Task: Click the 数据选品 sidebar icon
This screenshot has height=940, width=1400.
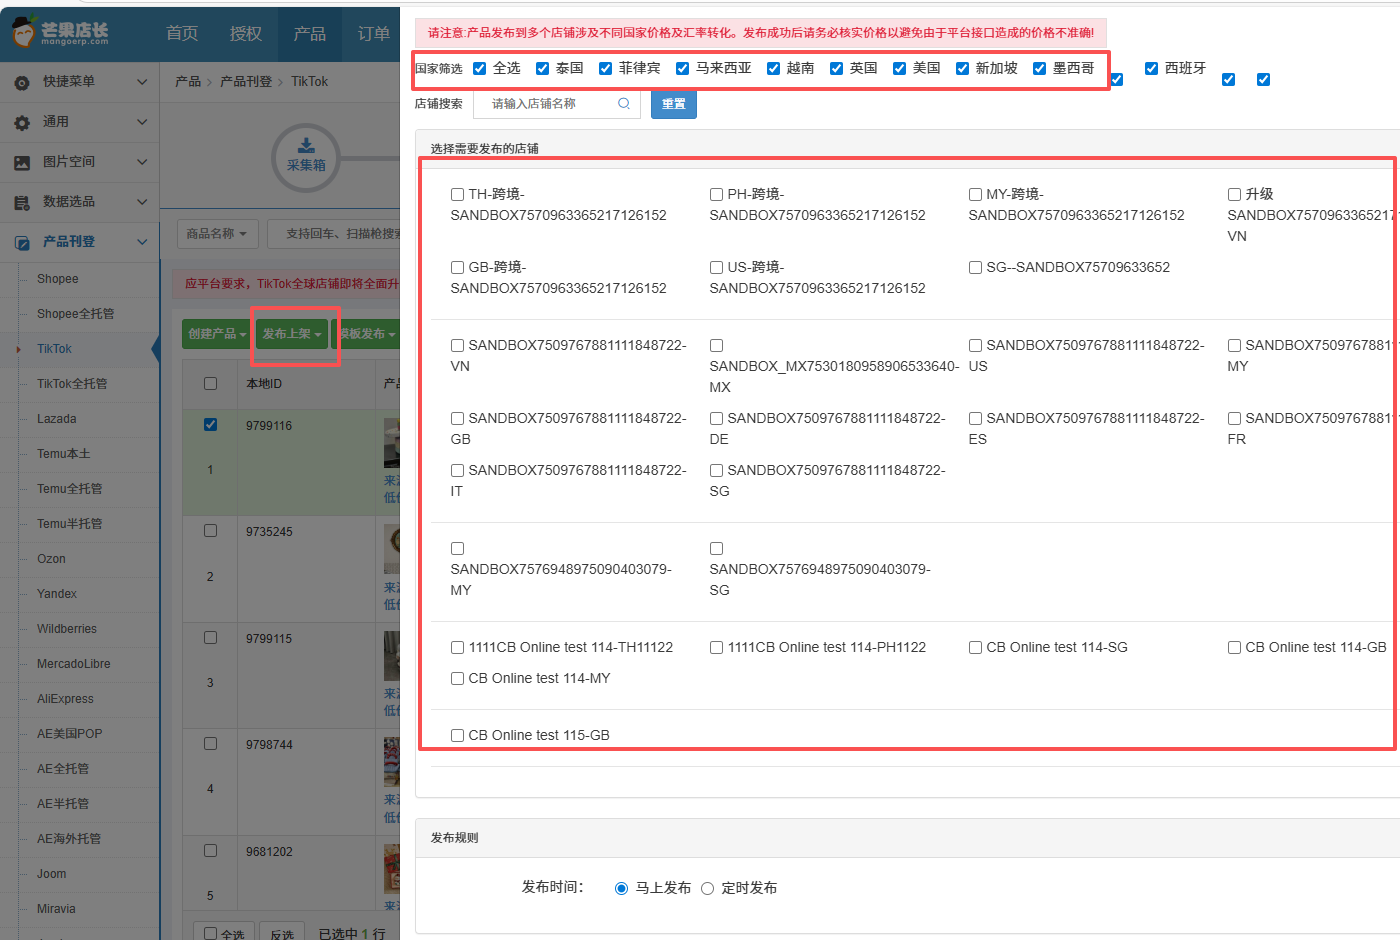Action: [x=22, y=202]
